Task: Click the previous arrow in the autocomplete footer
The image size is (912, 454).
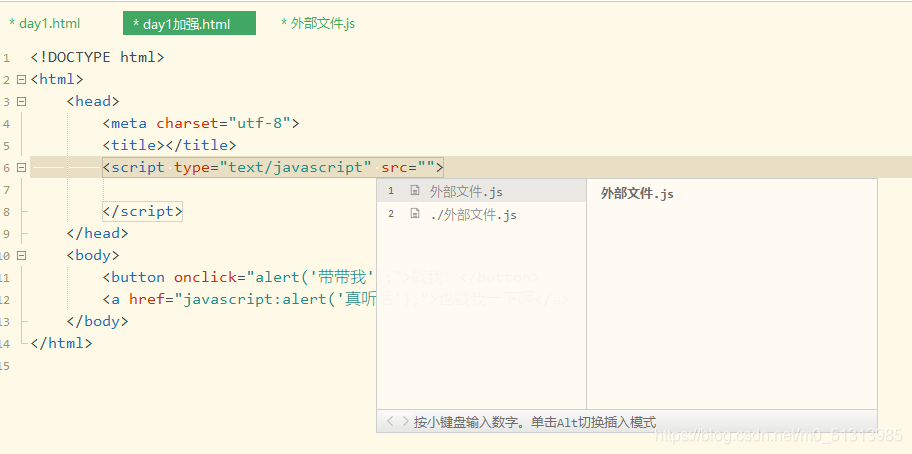Action: (390, 421)
